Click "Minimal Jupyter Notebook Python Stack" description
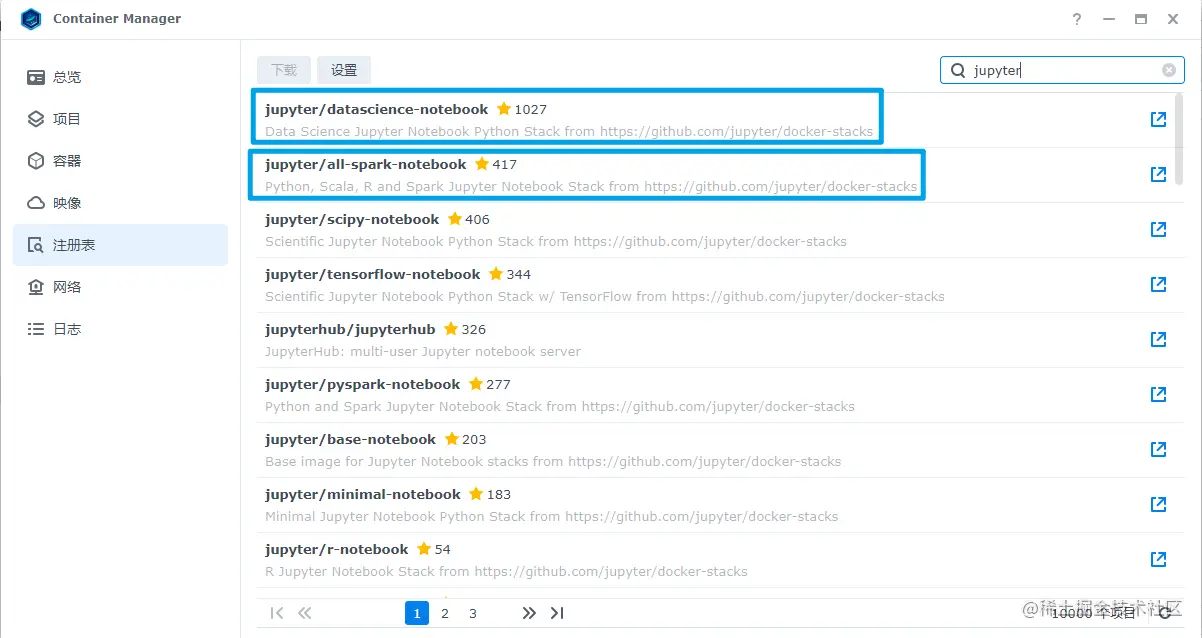This screenshot has height=638, width=1202. (x=552, y=516)
